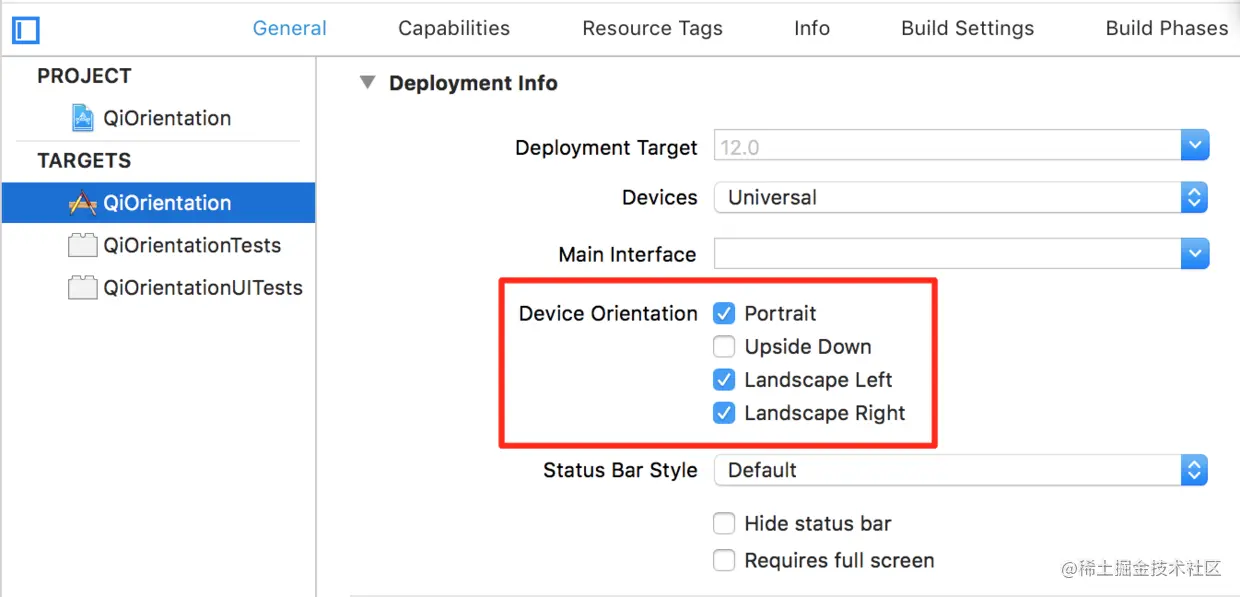Open the Devices Universal popup menu

coord(1194,197)
